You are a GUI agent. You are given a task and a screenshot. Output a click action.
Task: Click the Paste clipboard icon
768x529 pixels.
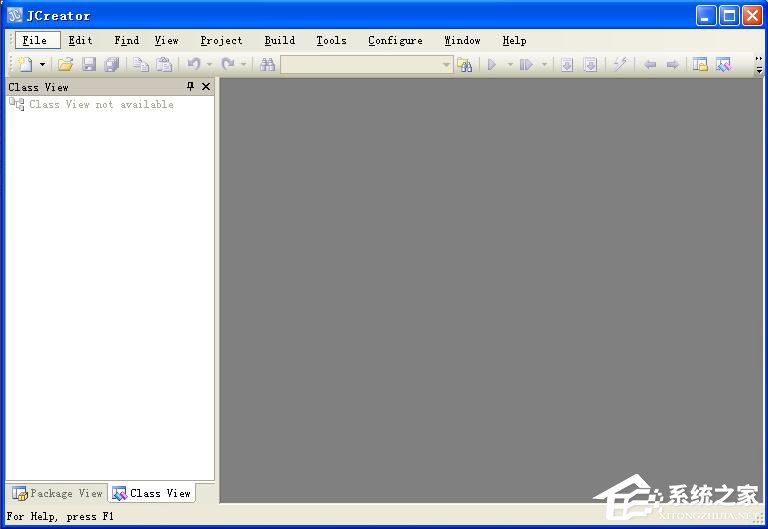pyautogui.click(x=164, y=64)
